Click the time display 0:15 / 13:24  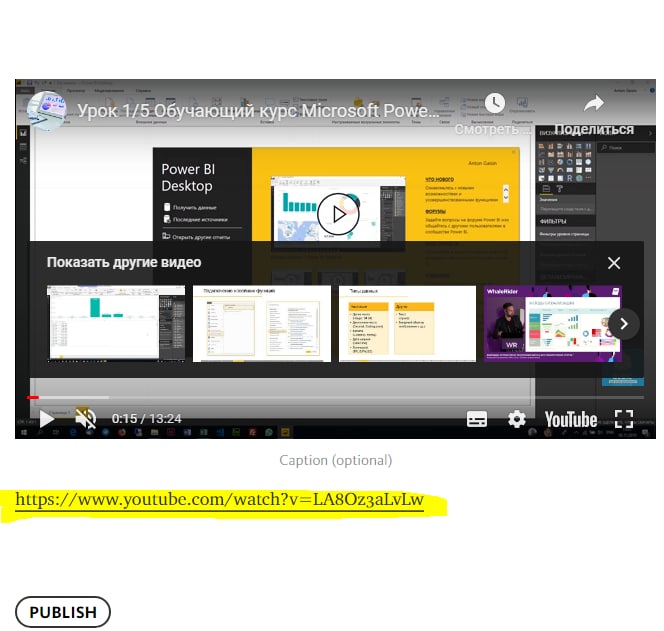click(x=147, y=419)
